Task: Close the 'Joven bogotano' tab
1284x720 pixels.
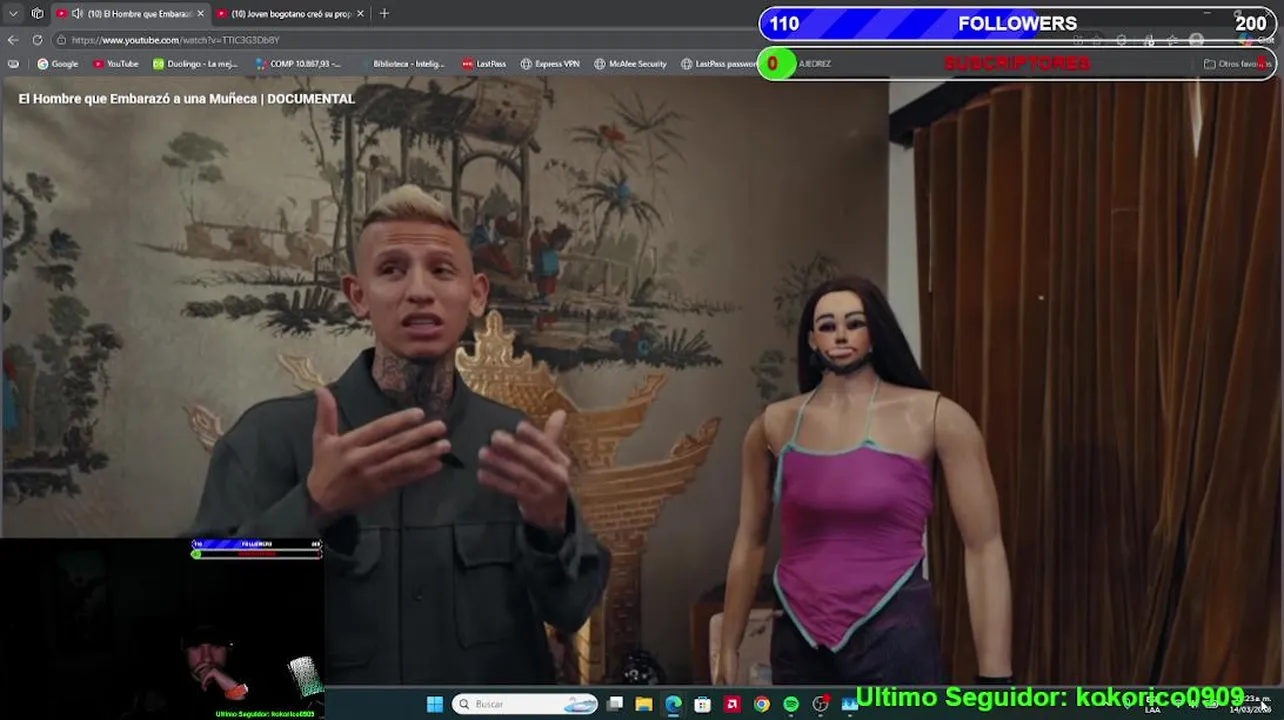Action: click(361, 14)
